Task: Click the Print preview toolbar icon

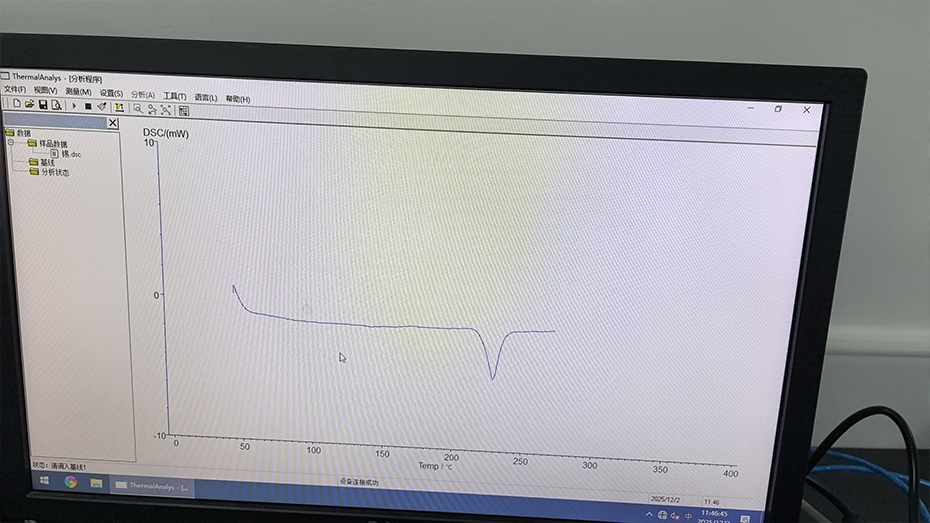Action: coord(57,105)
